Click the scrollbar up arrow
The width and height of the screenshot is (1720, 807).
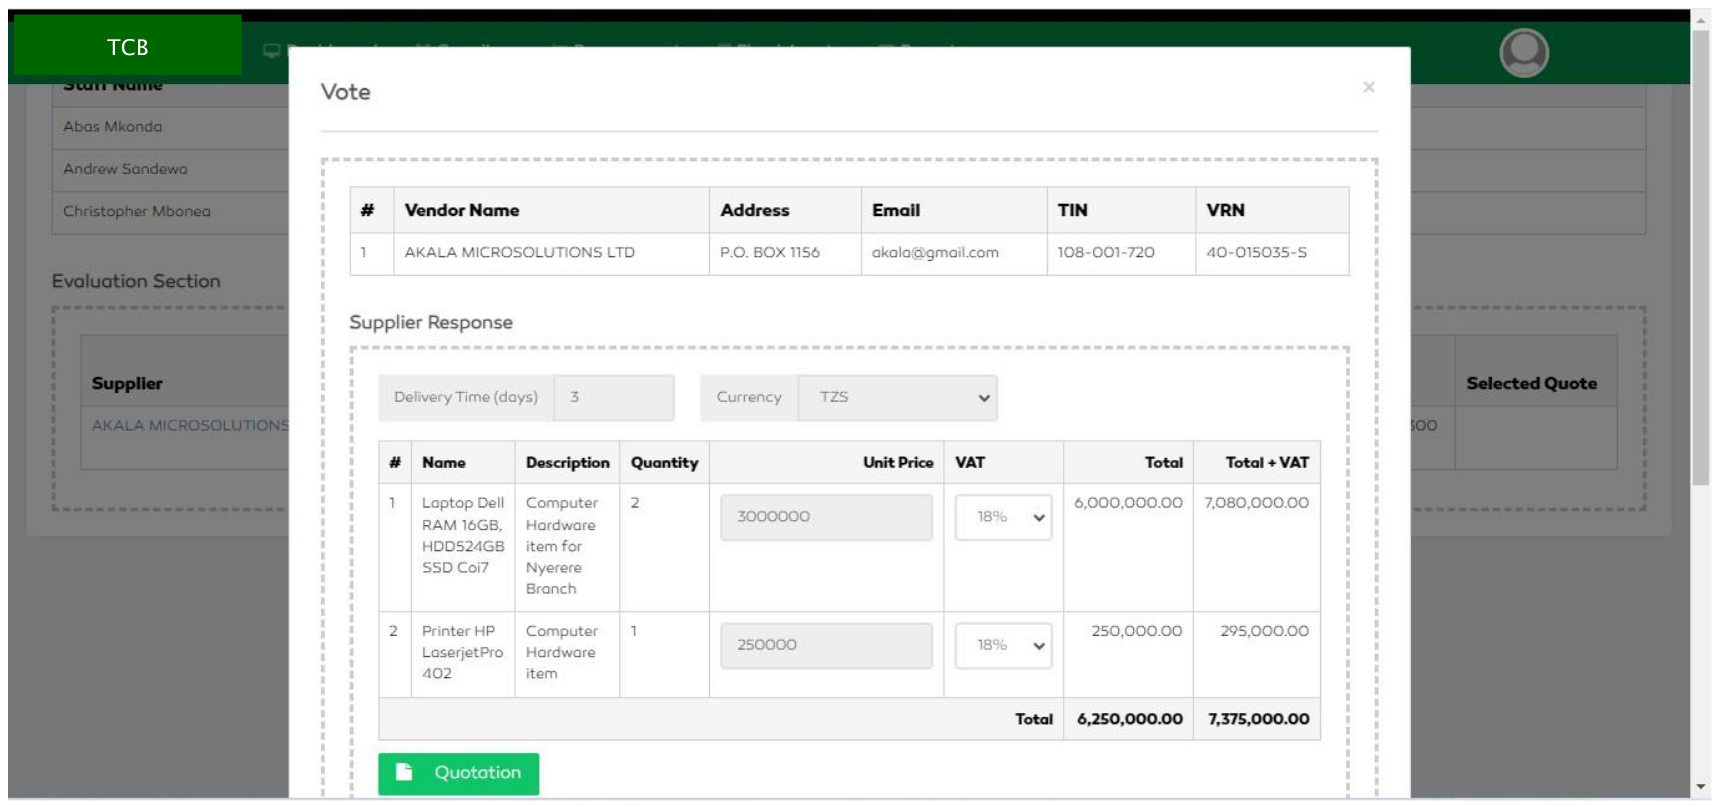coord(1701,19)
